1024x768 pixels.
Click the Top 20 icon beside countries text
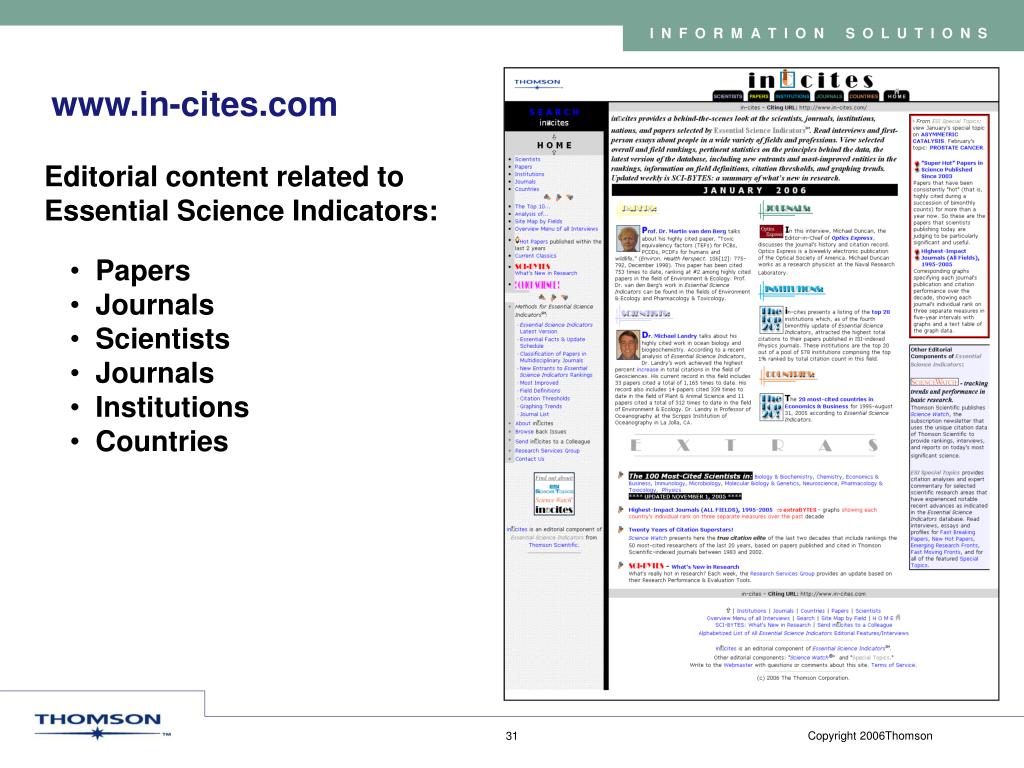[771, 406]
